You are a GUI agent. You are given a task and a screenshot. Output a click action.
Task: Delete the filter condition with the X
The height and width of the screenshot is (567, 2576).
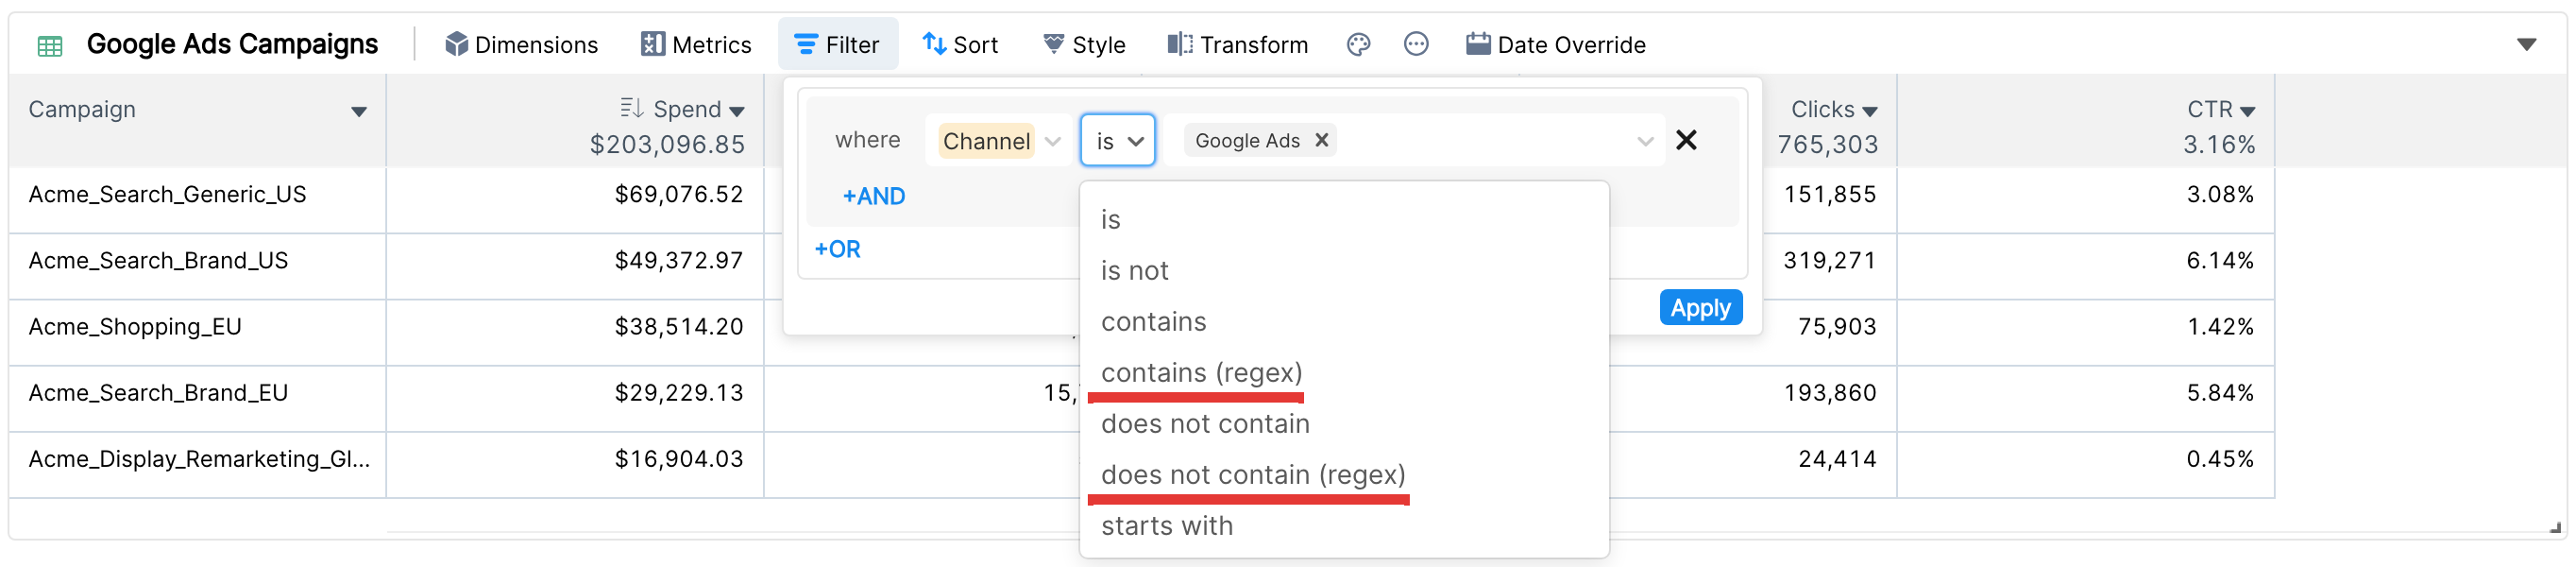coord(1686,140)
